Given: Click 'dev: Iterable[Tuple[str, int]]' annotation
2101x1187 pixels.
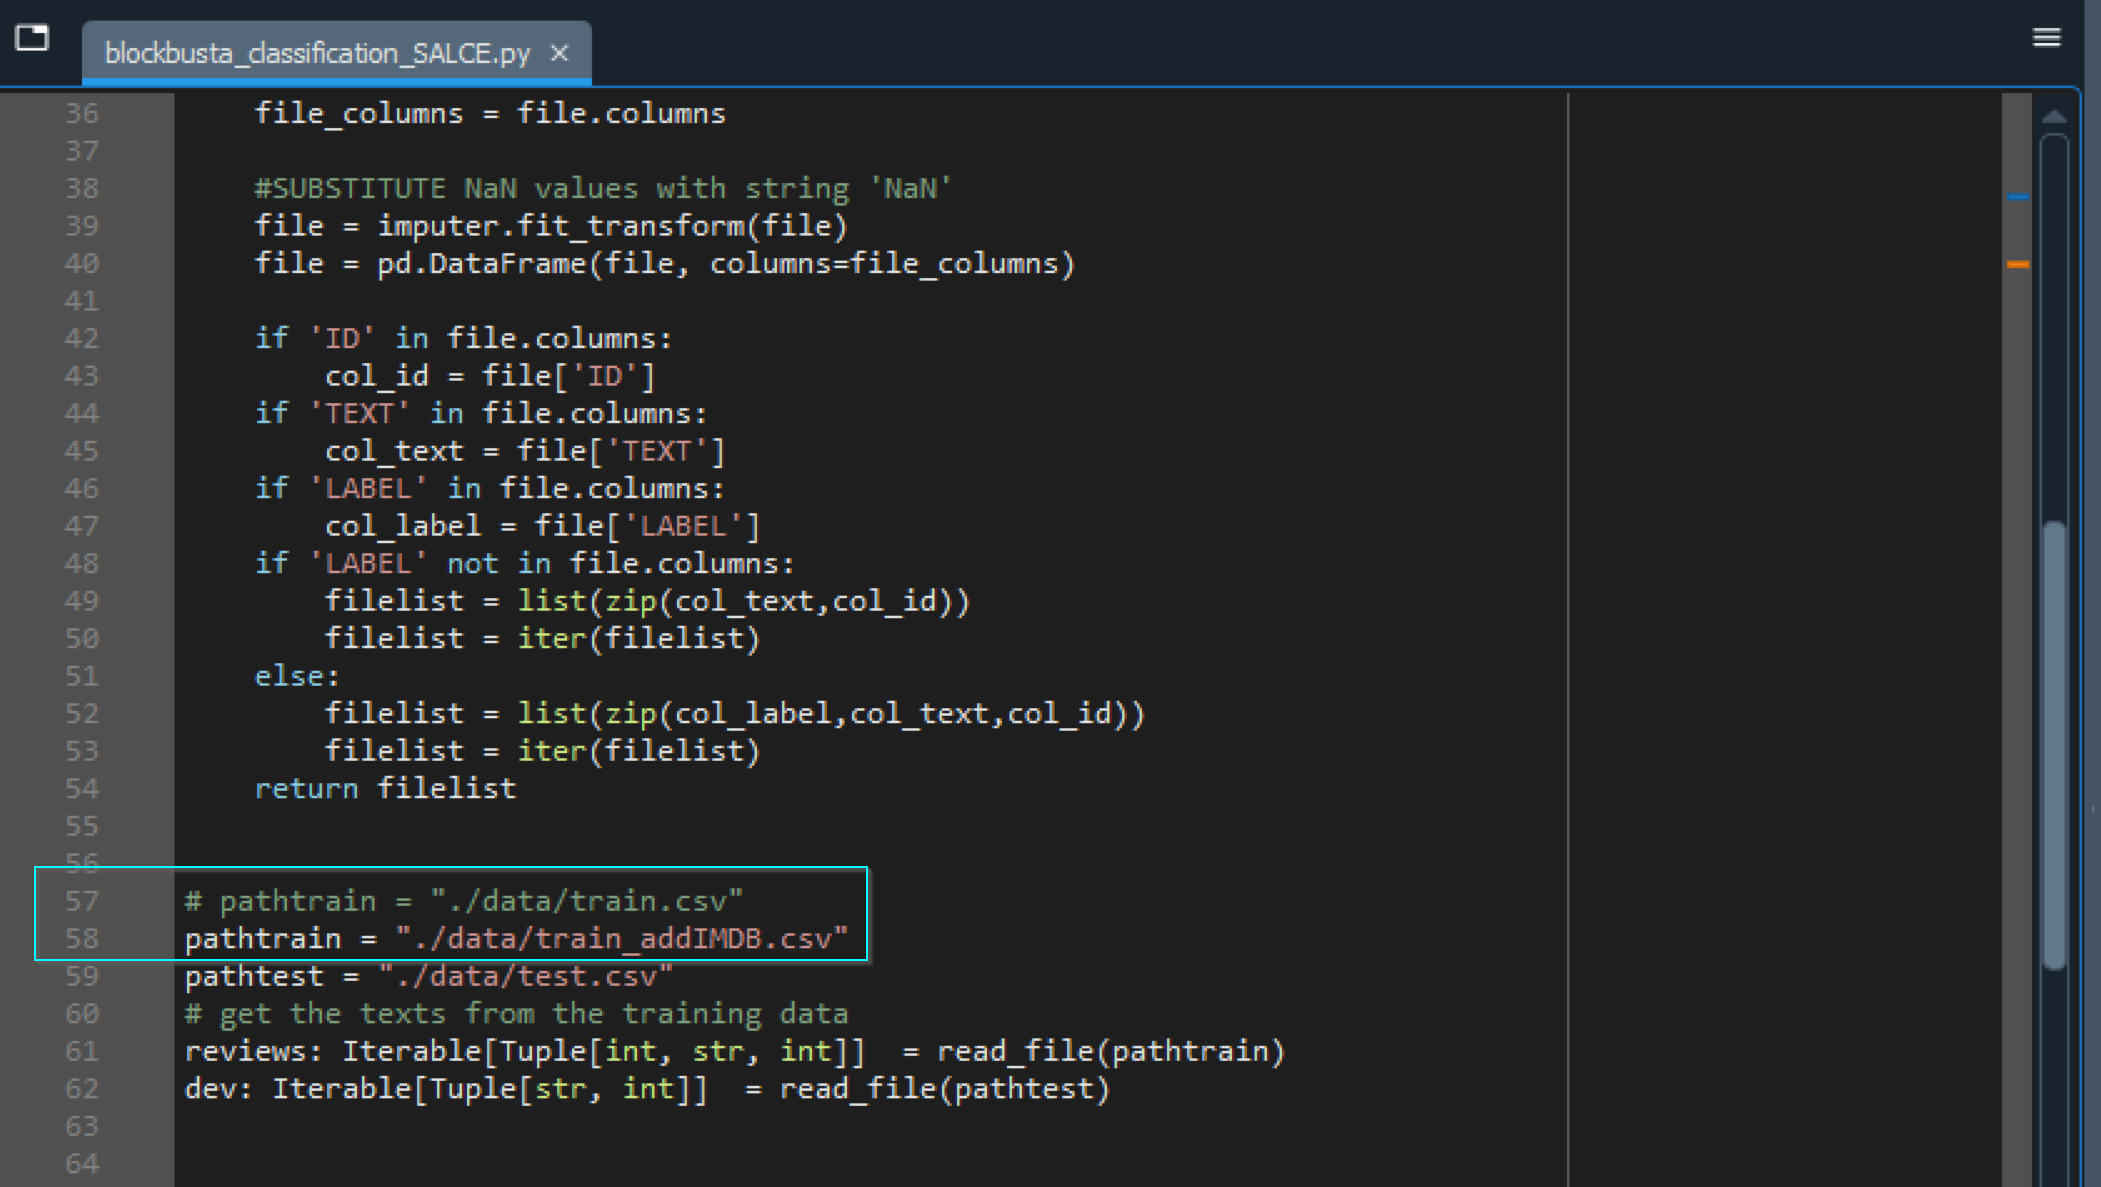Looking at the screenshot, I should pyautogui.click(x=446, y=1089).
